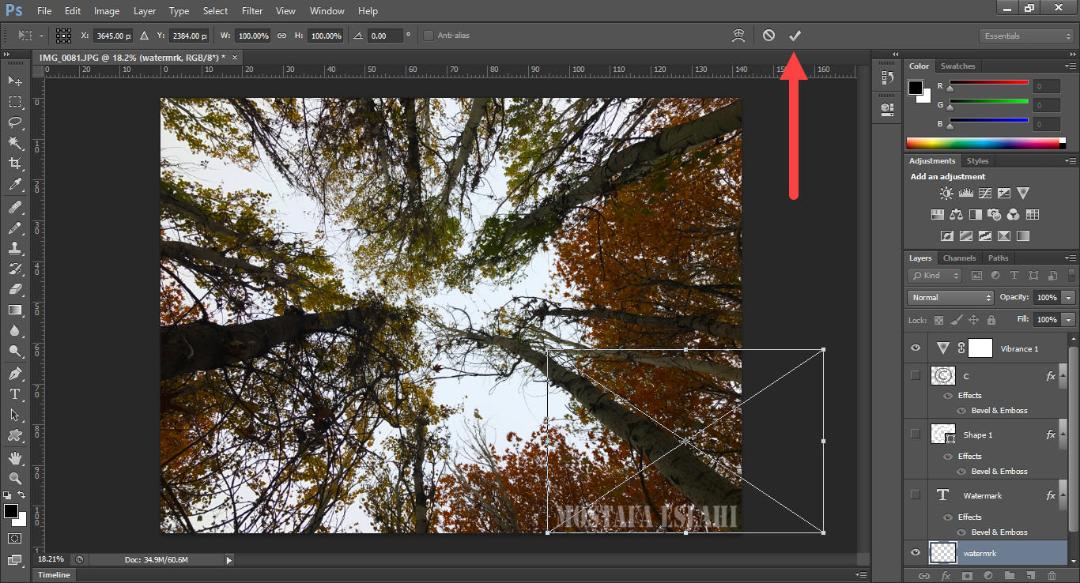Select the Hand tool
This screenshot has height=583, width=1080.
[x=15, y=458]
